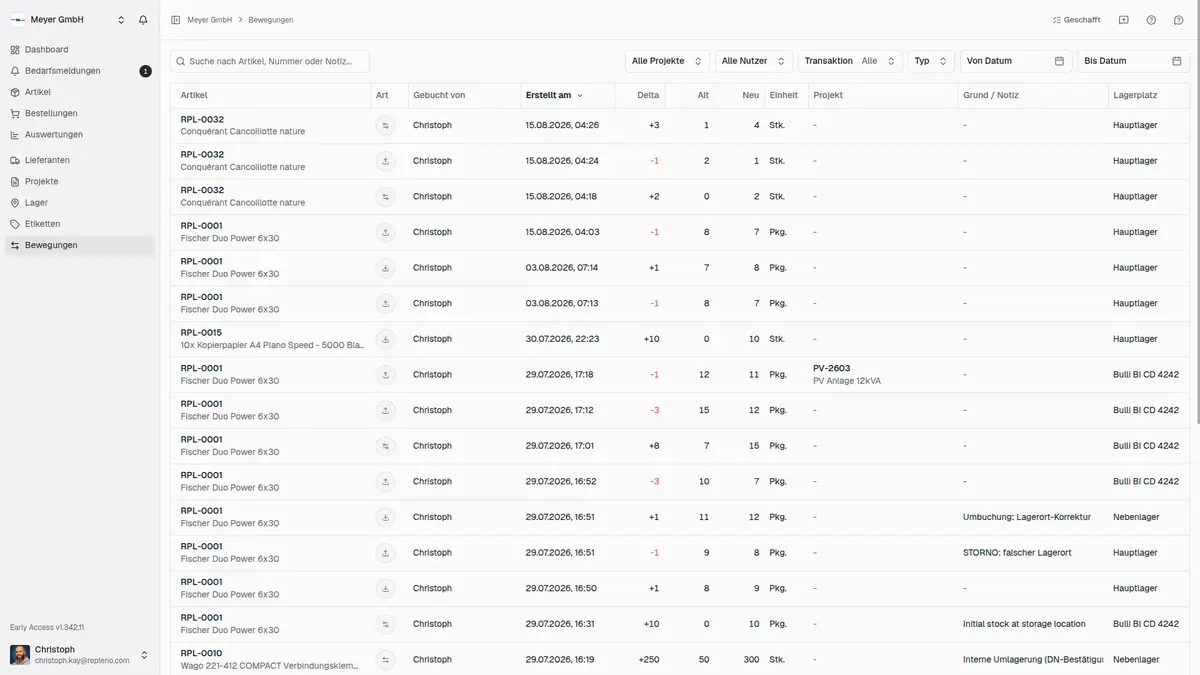1200x675 pixels.
Task: Open Etiketten in the sidebar
Action: click(80, 224)
